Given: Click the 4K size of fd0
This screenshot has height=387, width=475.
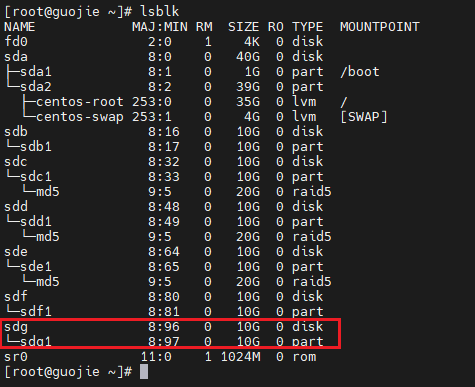Looking at the screenshot, I should click(x=252, y=42).
